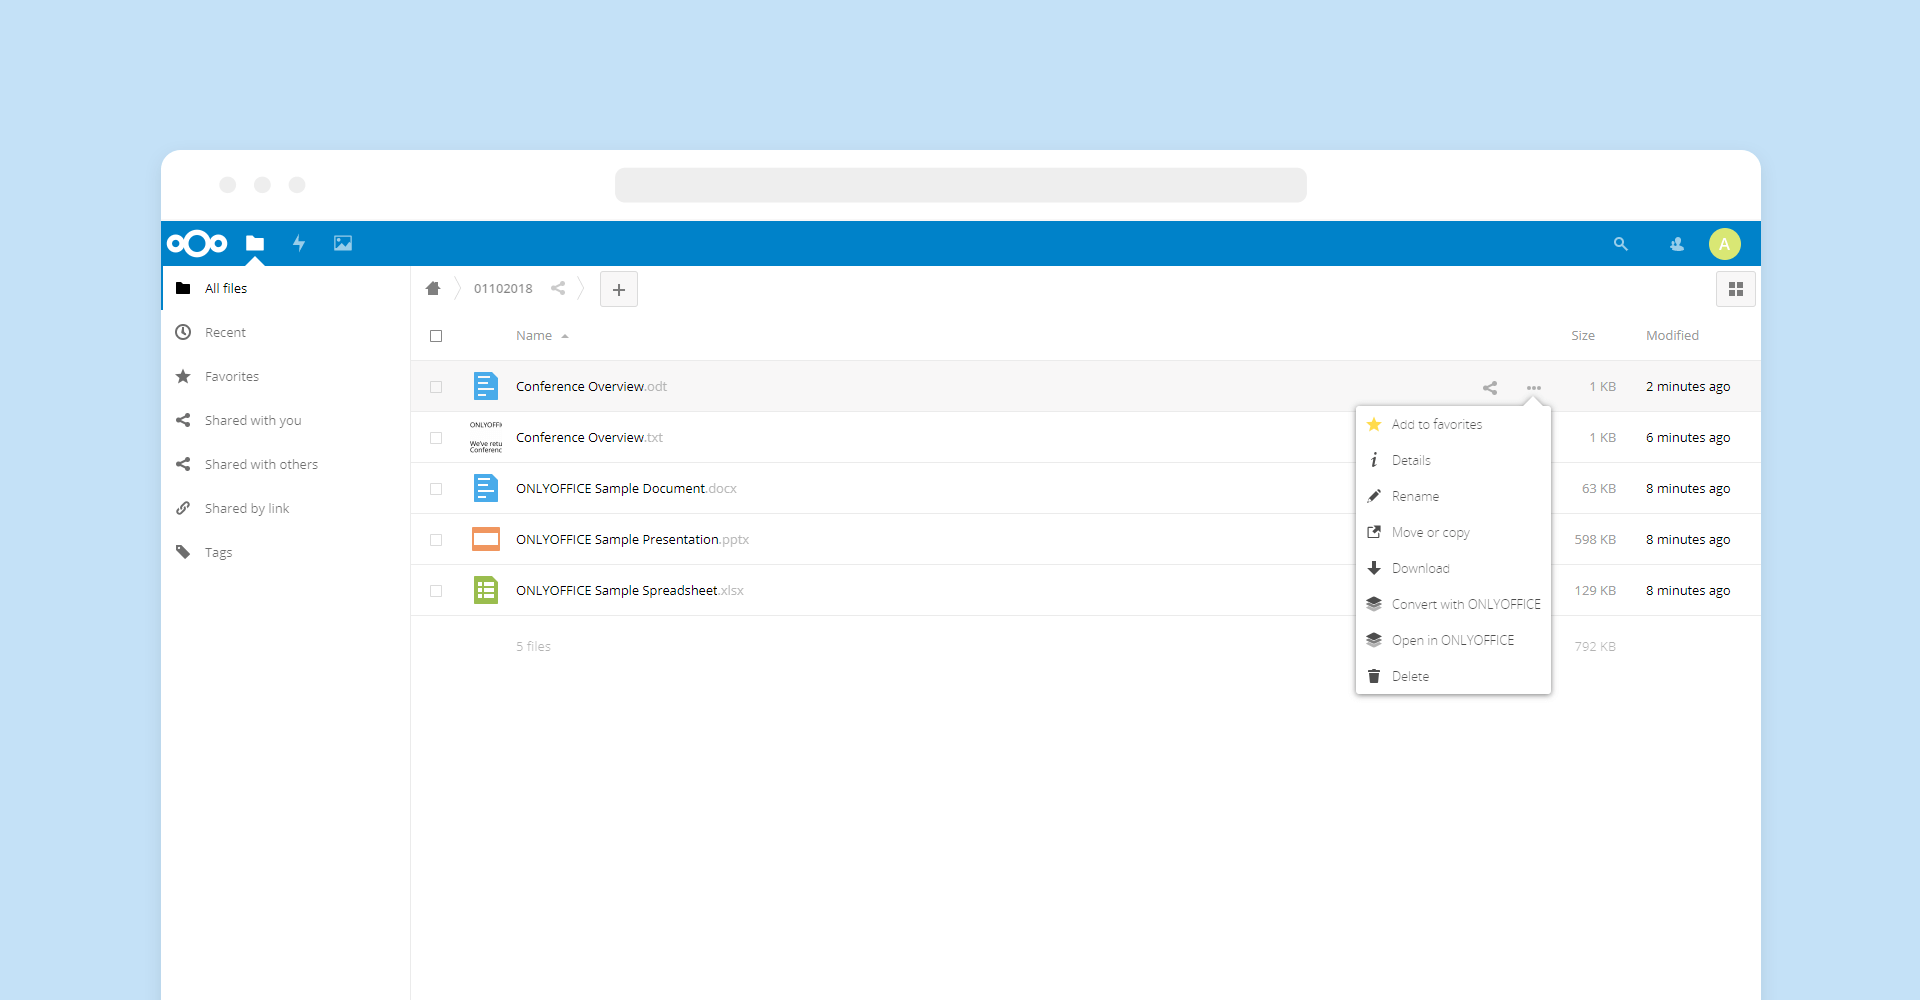Open the new file plus dropdown
The height and width of the screenshot is (1000, 1920).
click(x=619, y=289)
